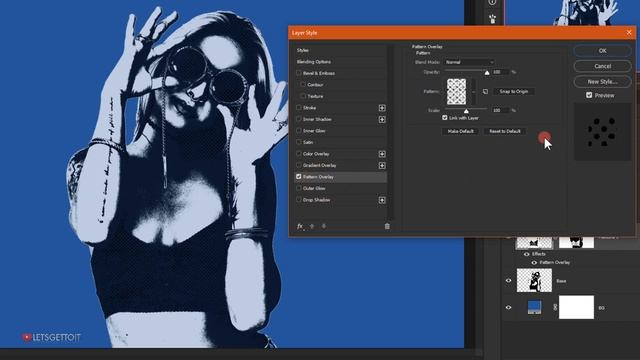This screenshot has height=360, width=640.
Task: Click the Snap to Origin button
Action: pyautogui.click(x=514, y=91)
